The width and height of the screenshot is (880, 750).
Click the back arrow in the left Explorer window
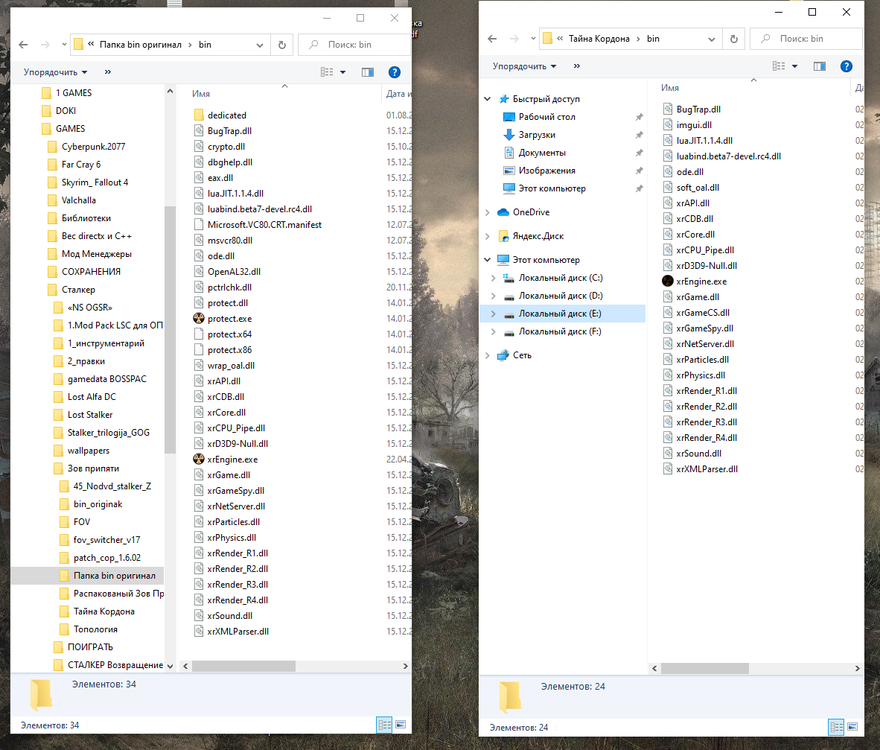(x=22, y=44)
